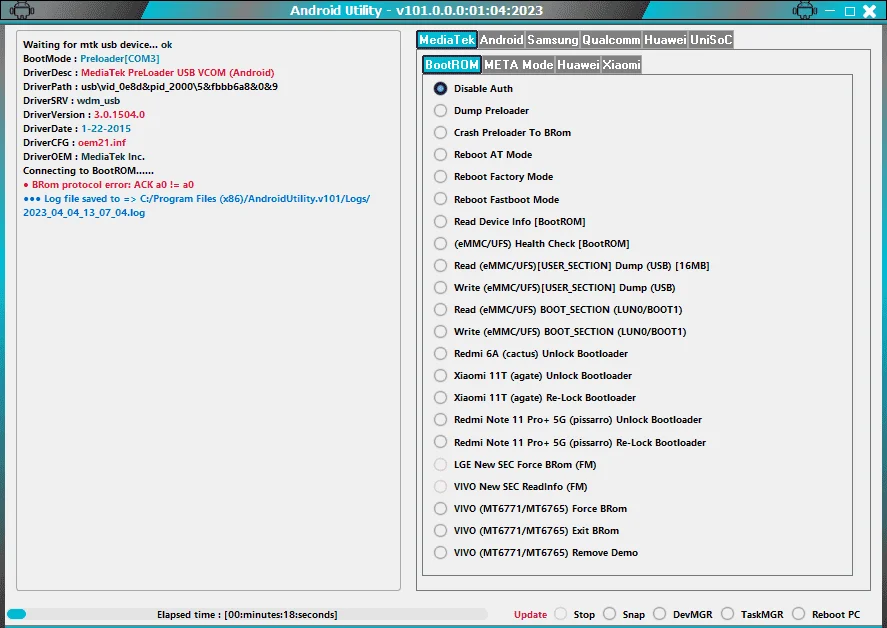Open the top-level Huawei tab

click(665, 40)
